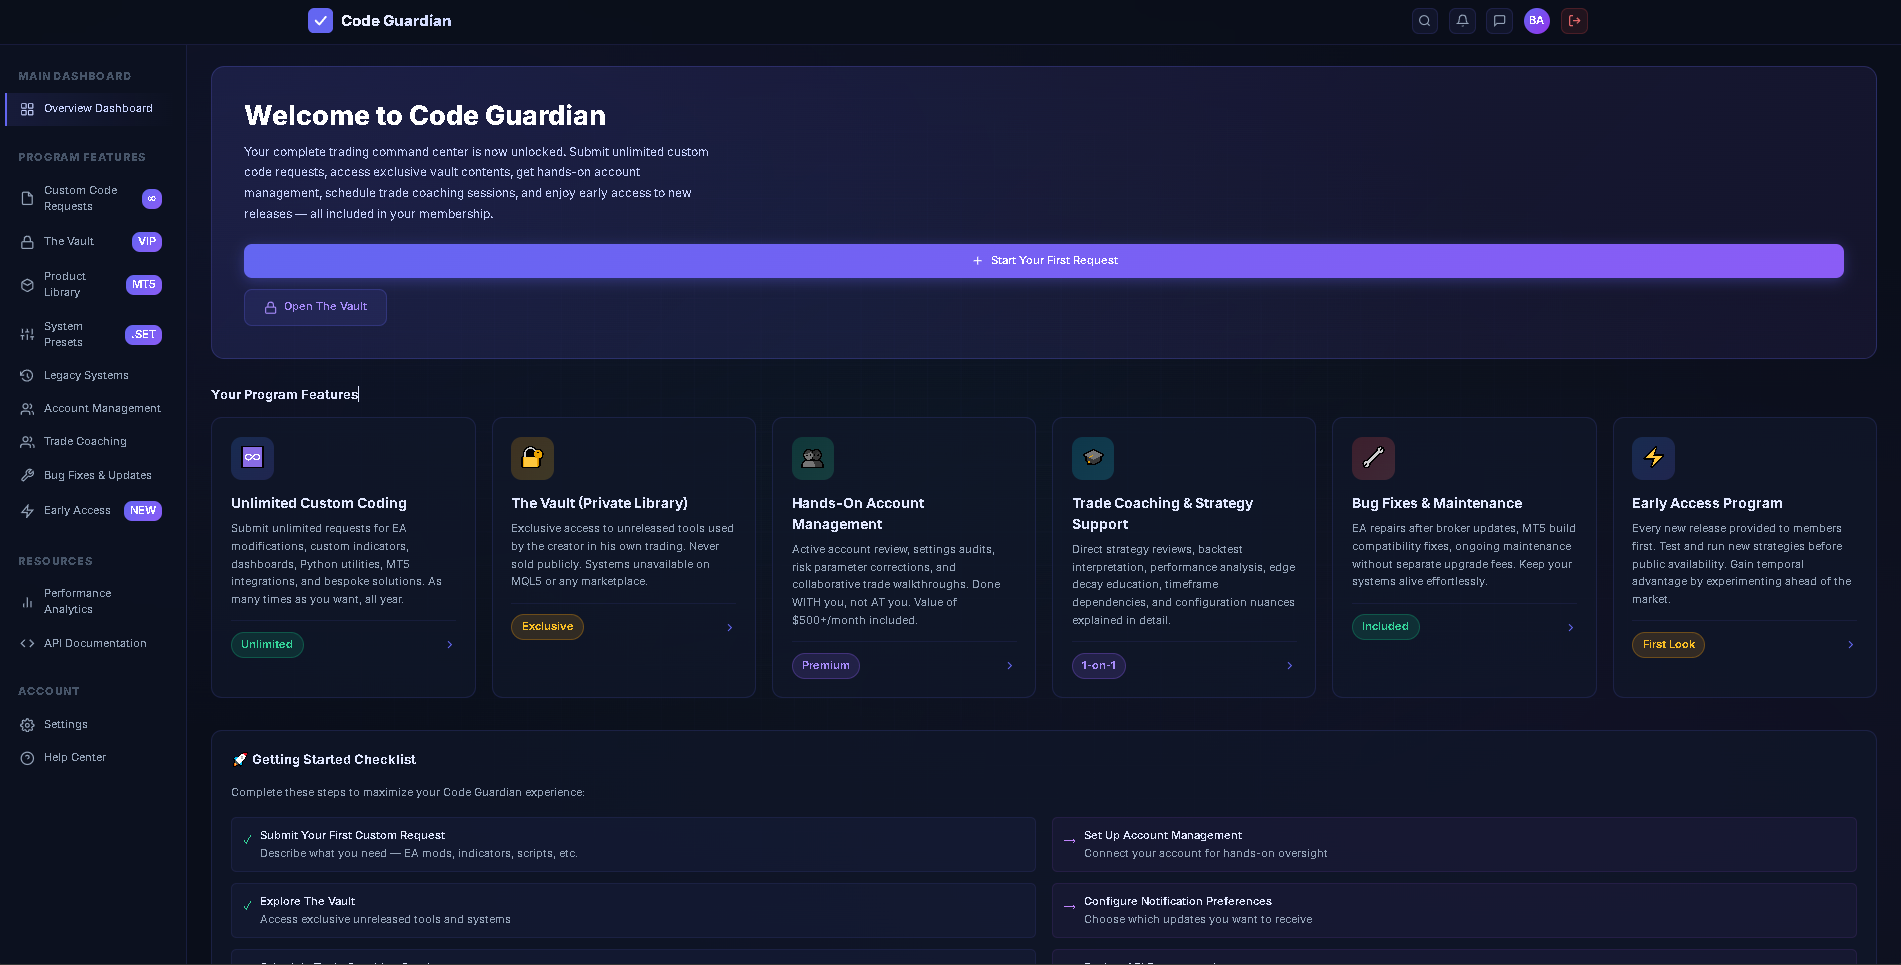Image resolution: width=1901 pixels, height=965 pixels.
Task: Click Performance Analytics bar chart icon
Action: tap(27, 602)
